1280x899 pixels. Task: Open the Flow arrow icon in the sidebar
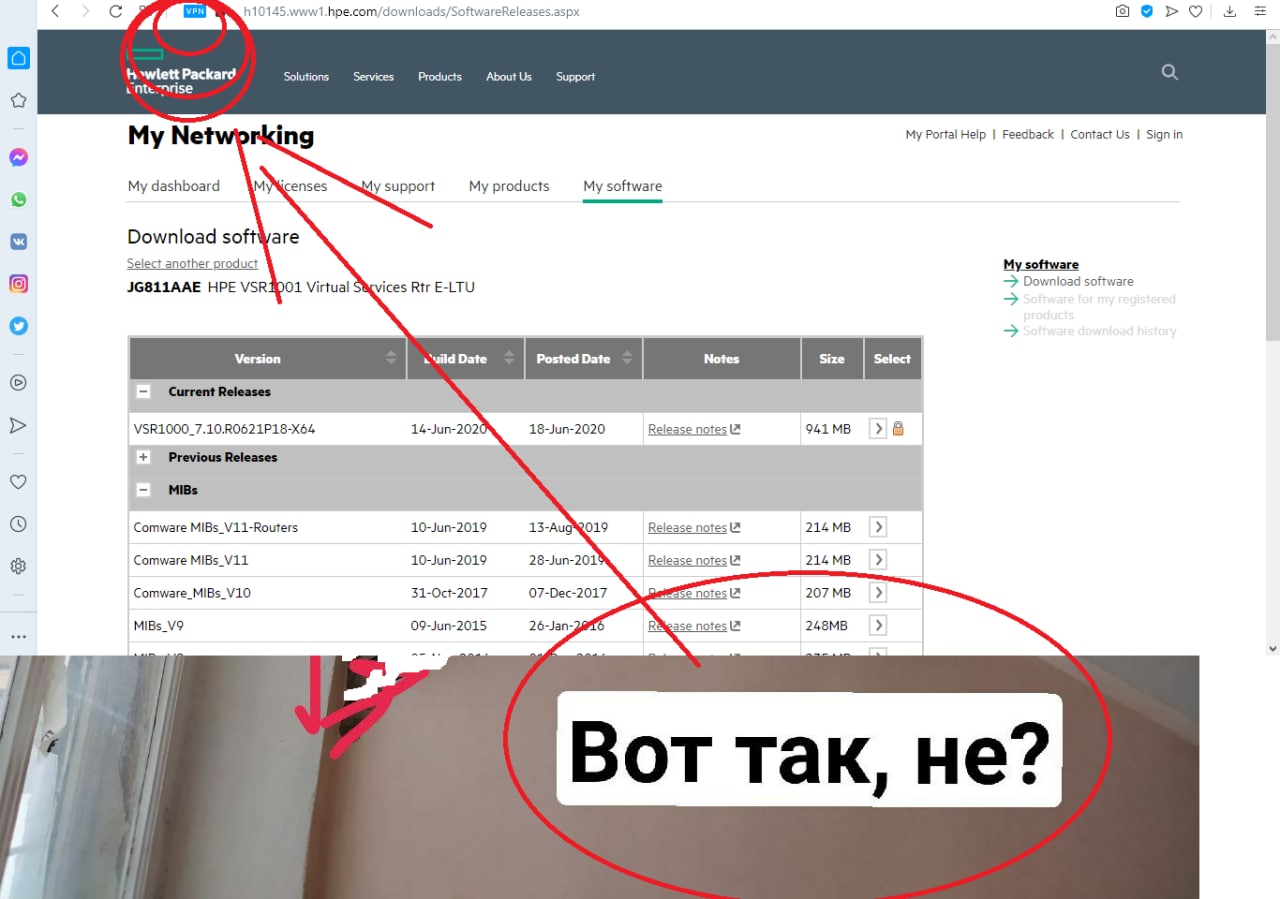point(18,425)
